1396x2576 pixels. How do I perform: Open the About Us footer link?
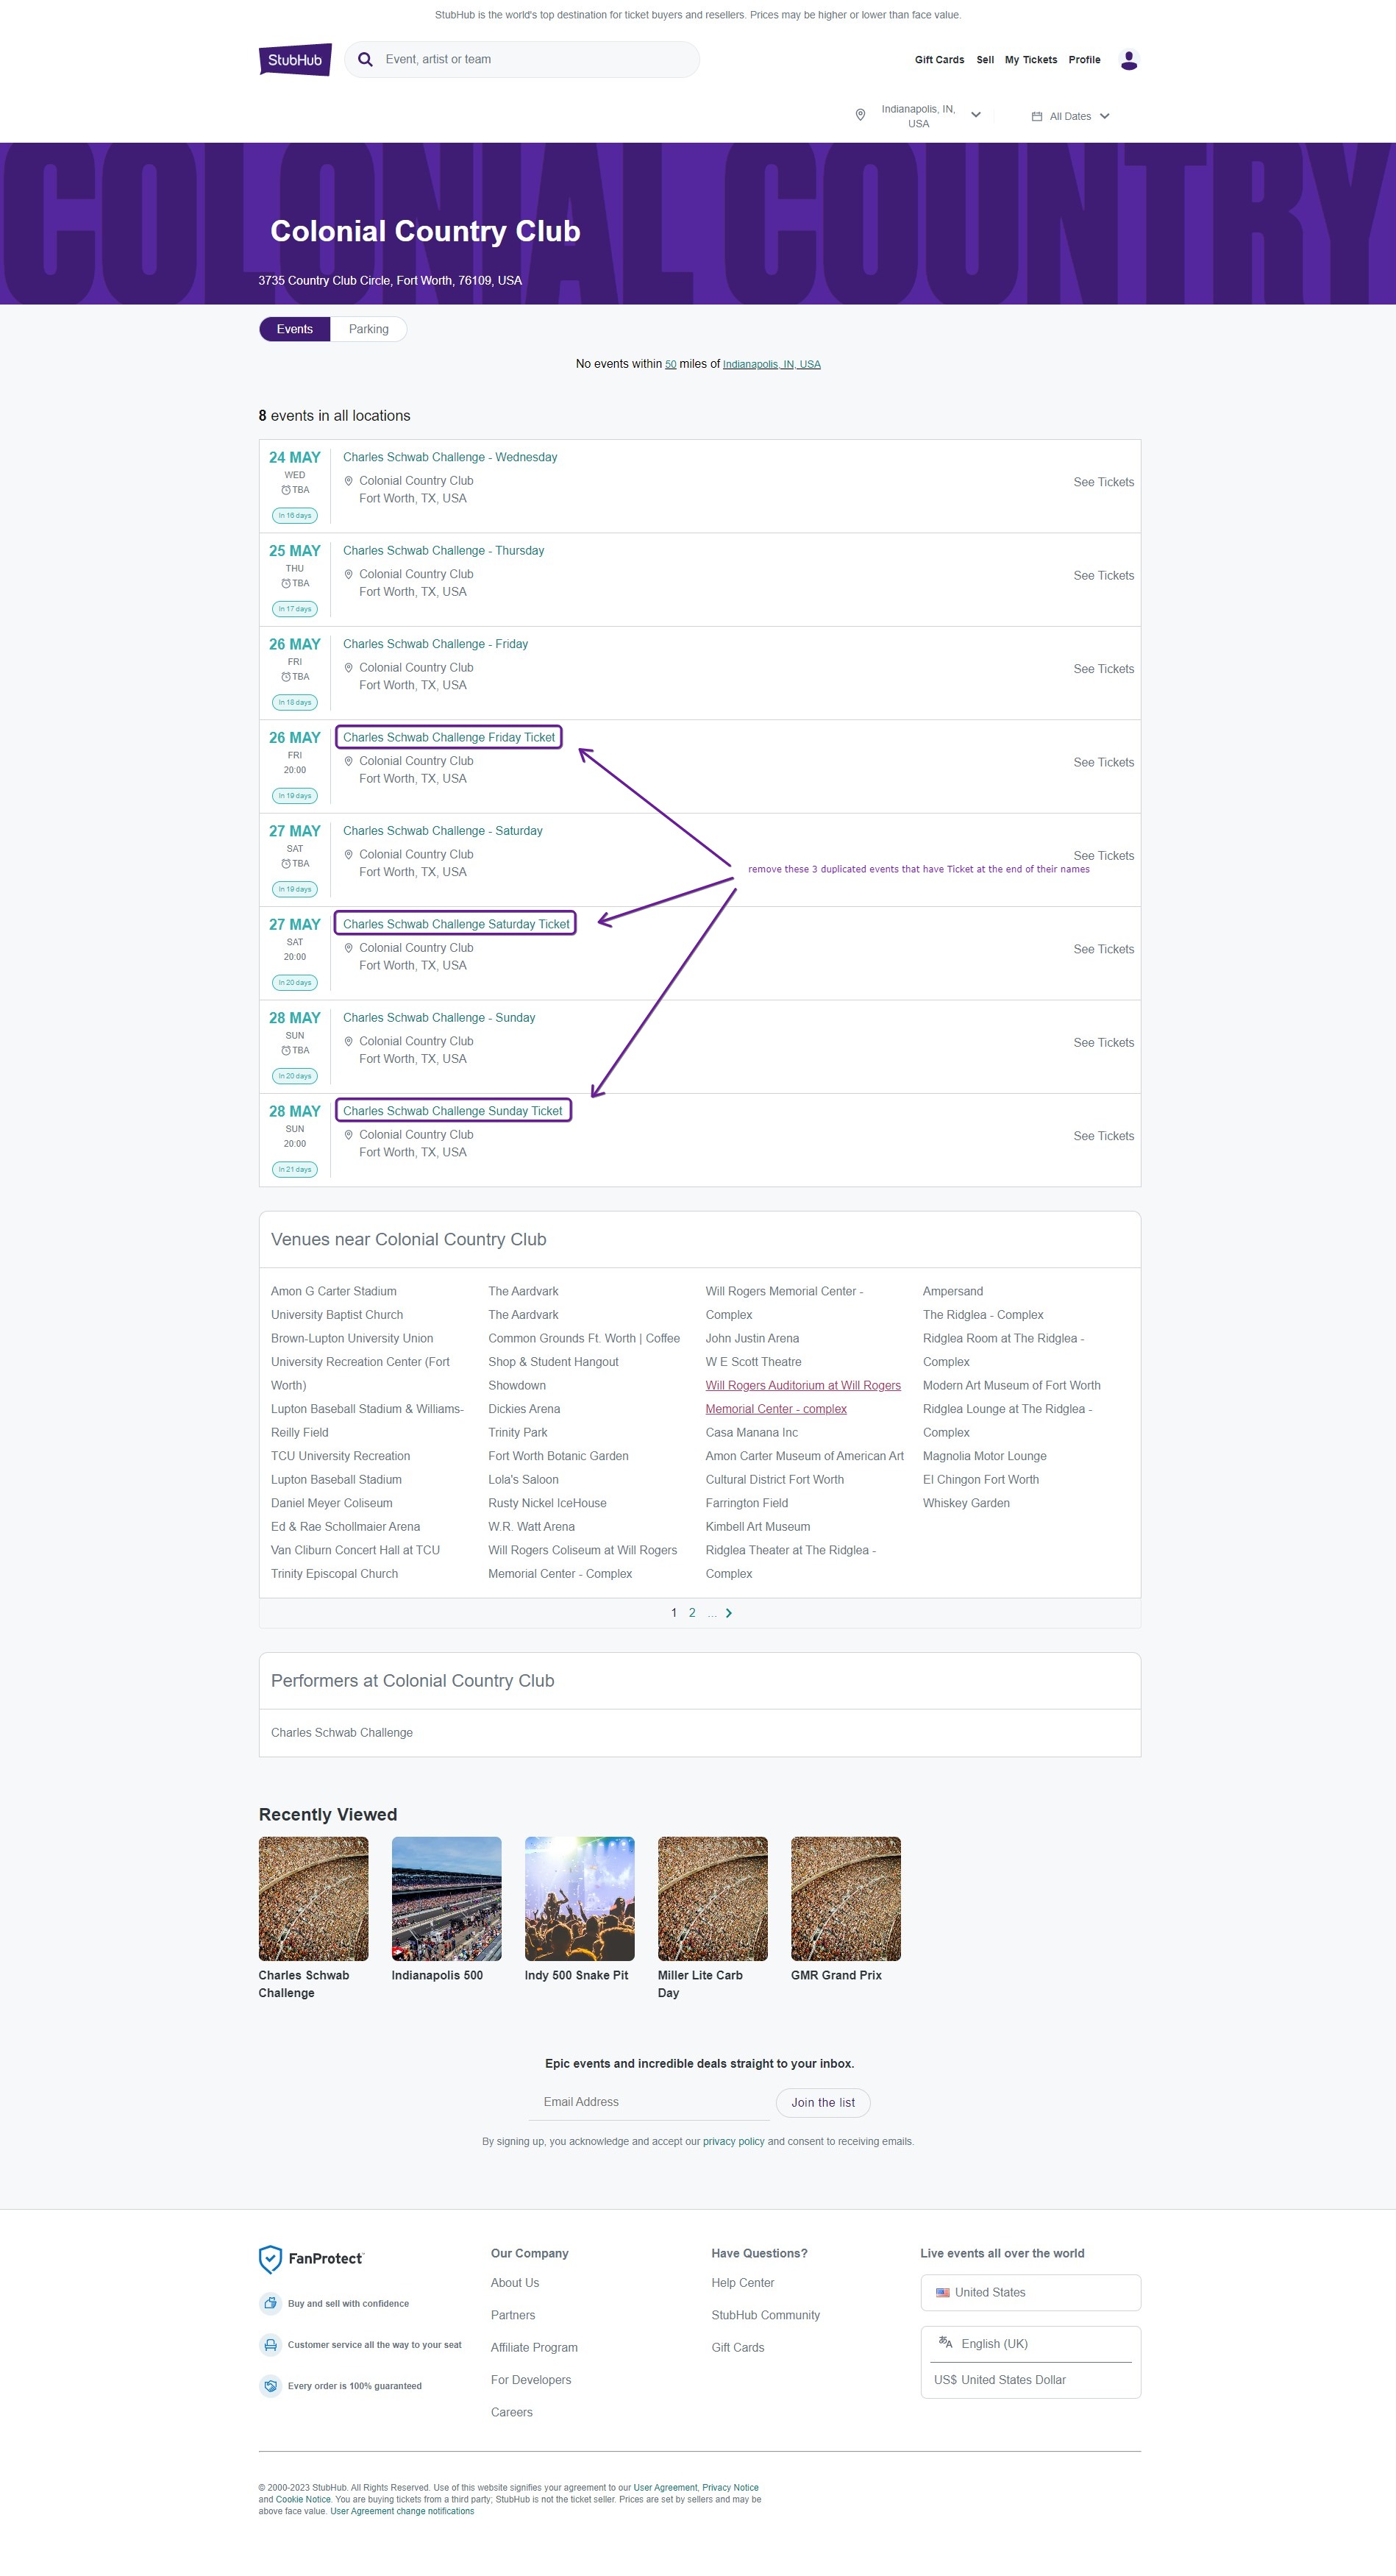coord(515,2283)
